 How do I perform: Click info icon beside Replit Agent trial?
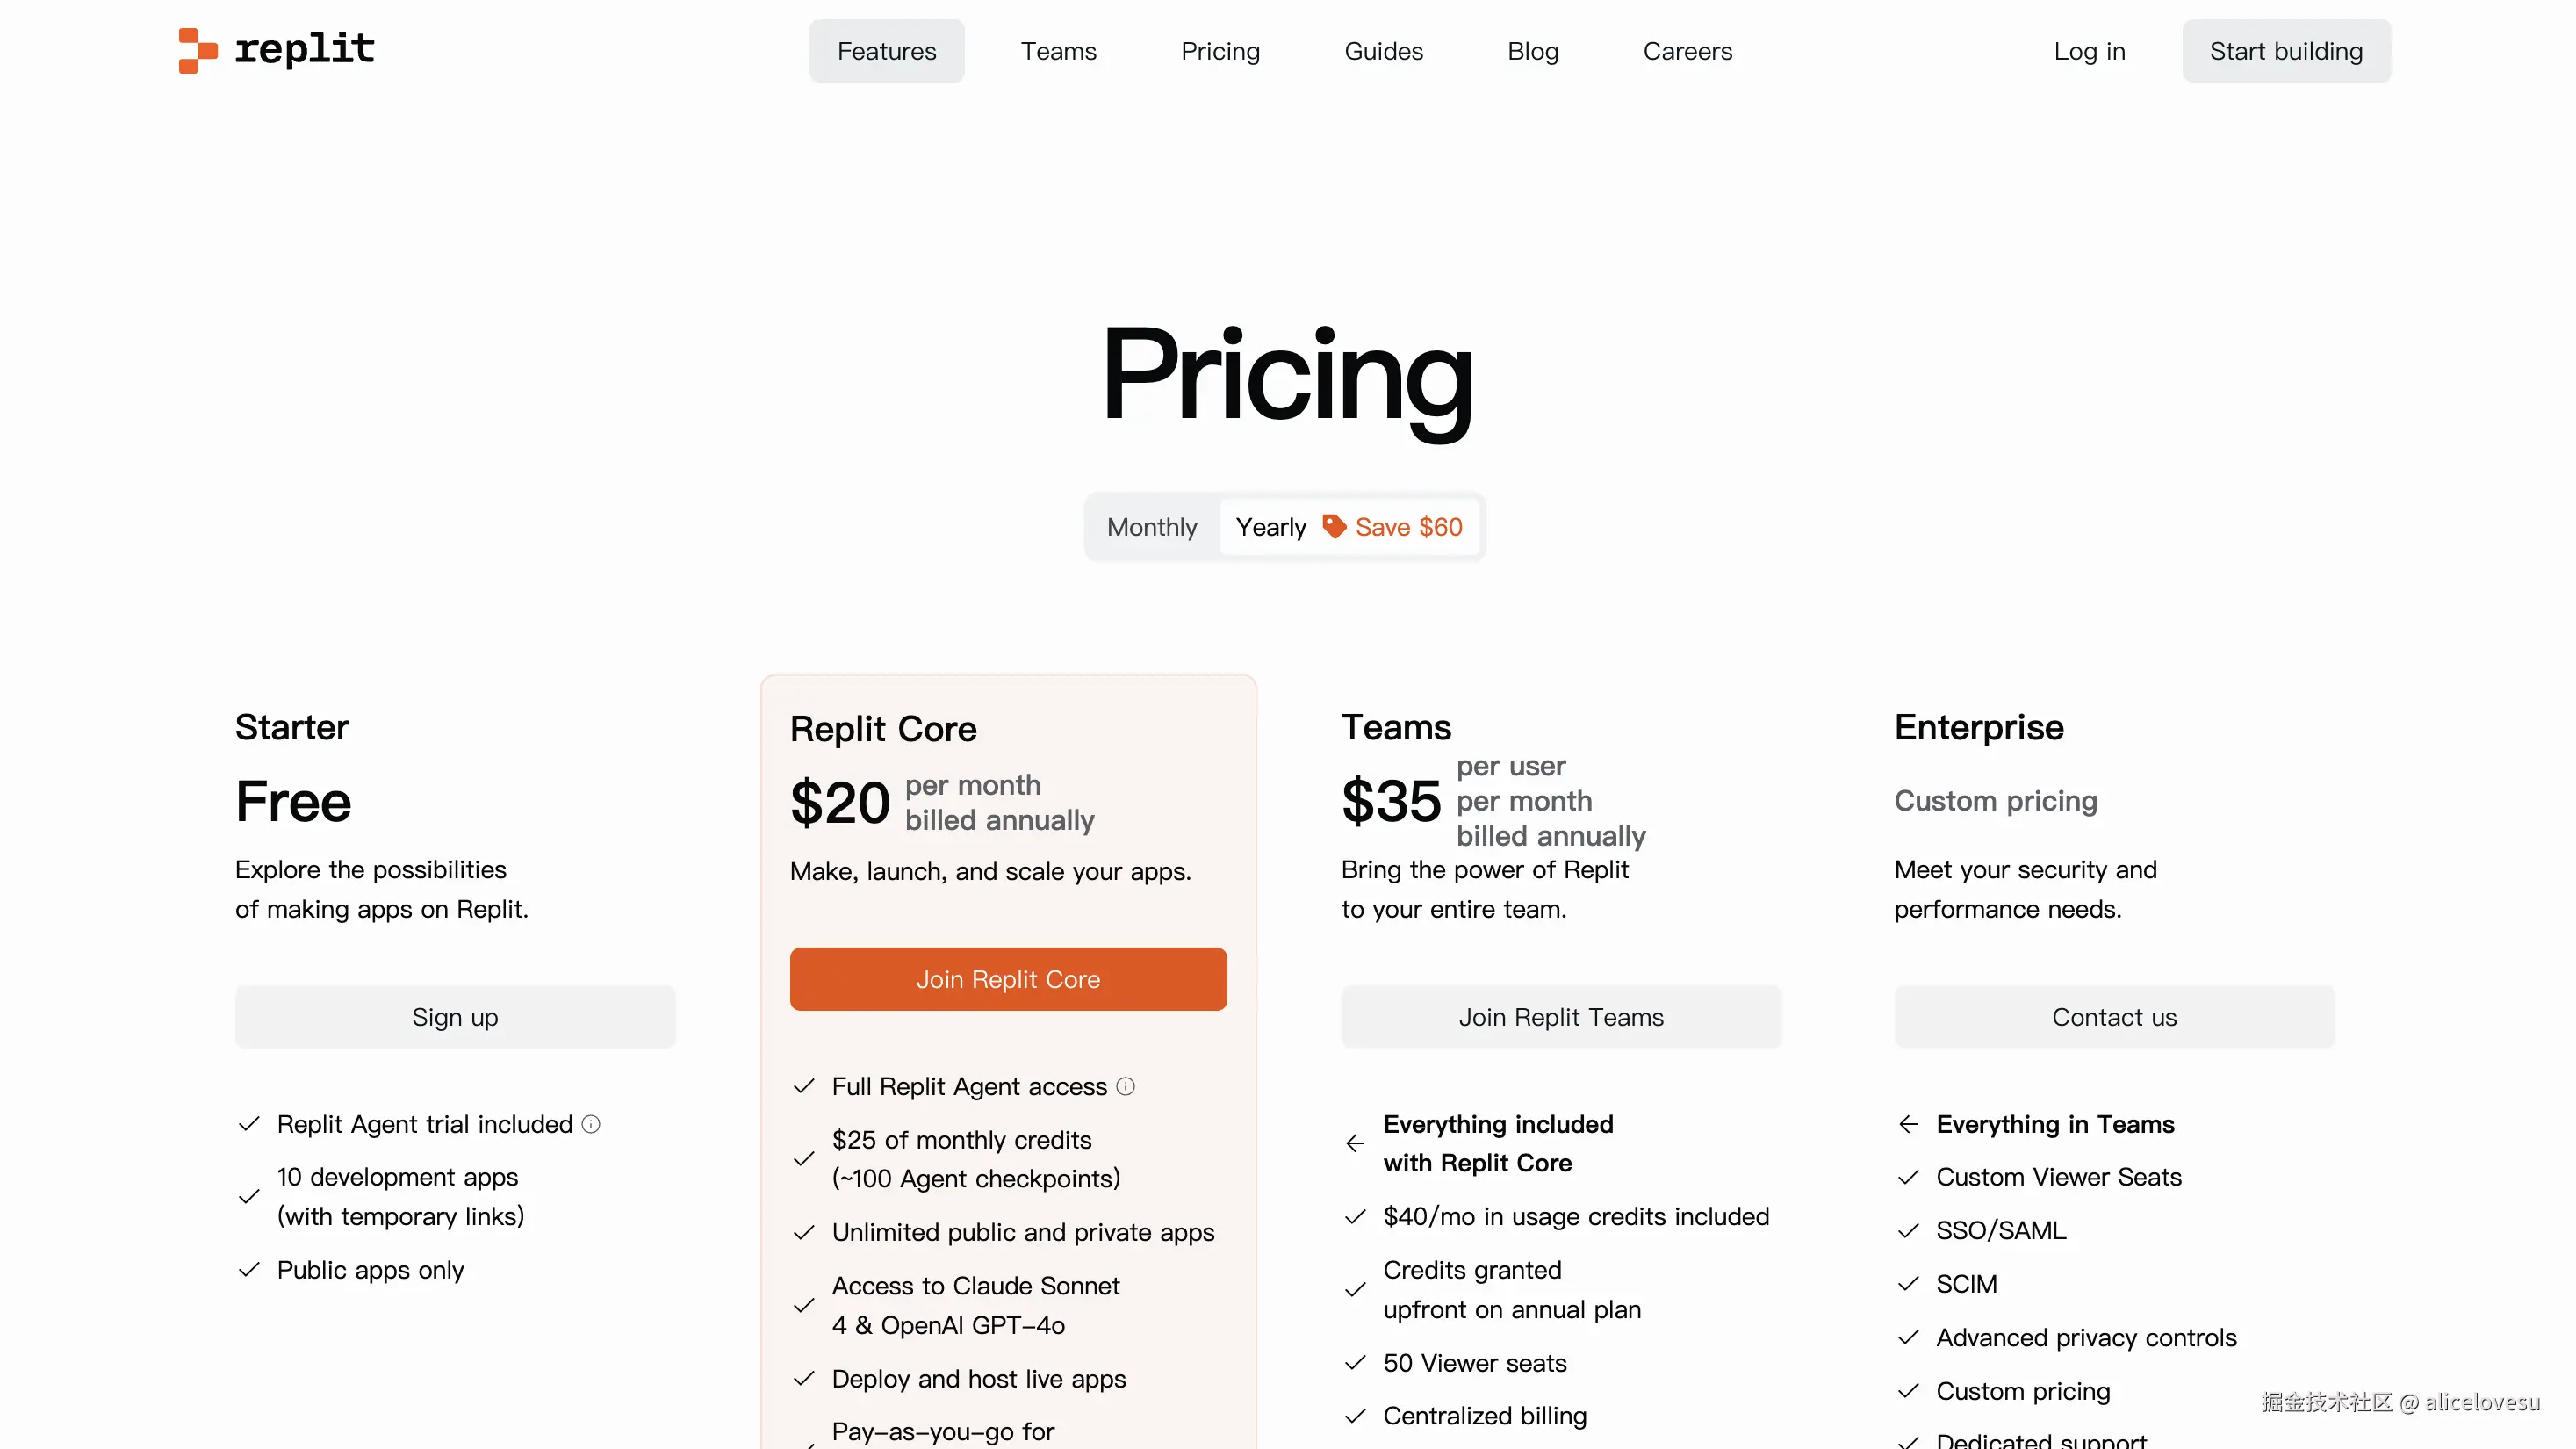click(591, 1125)
